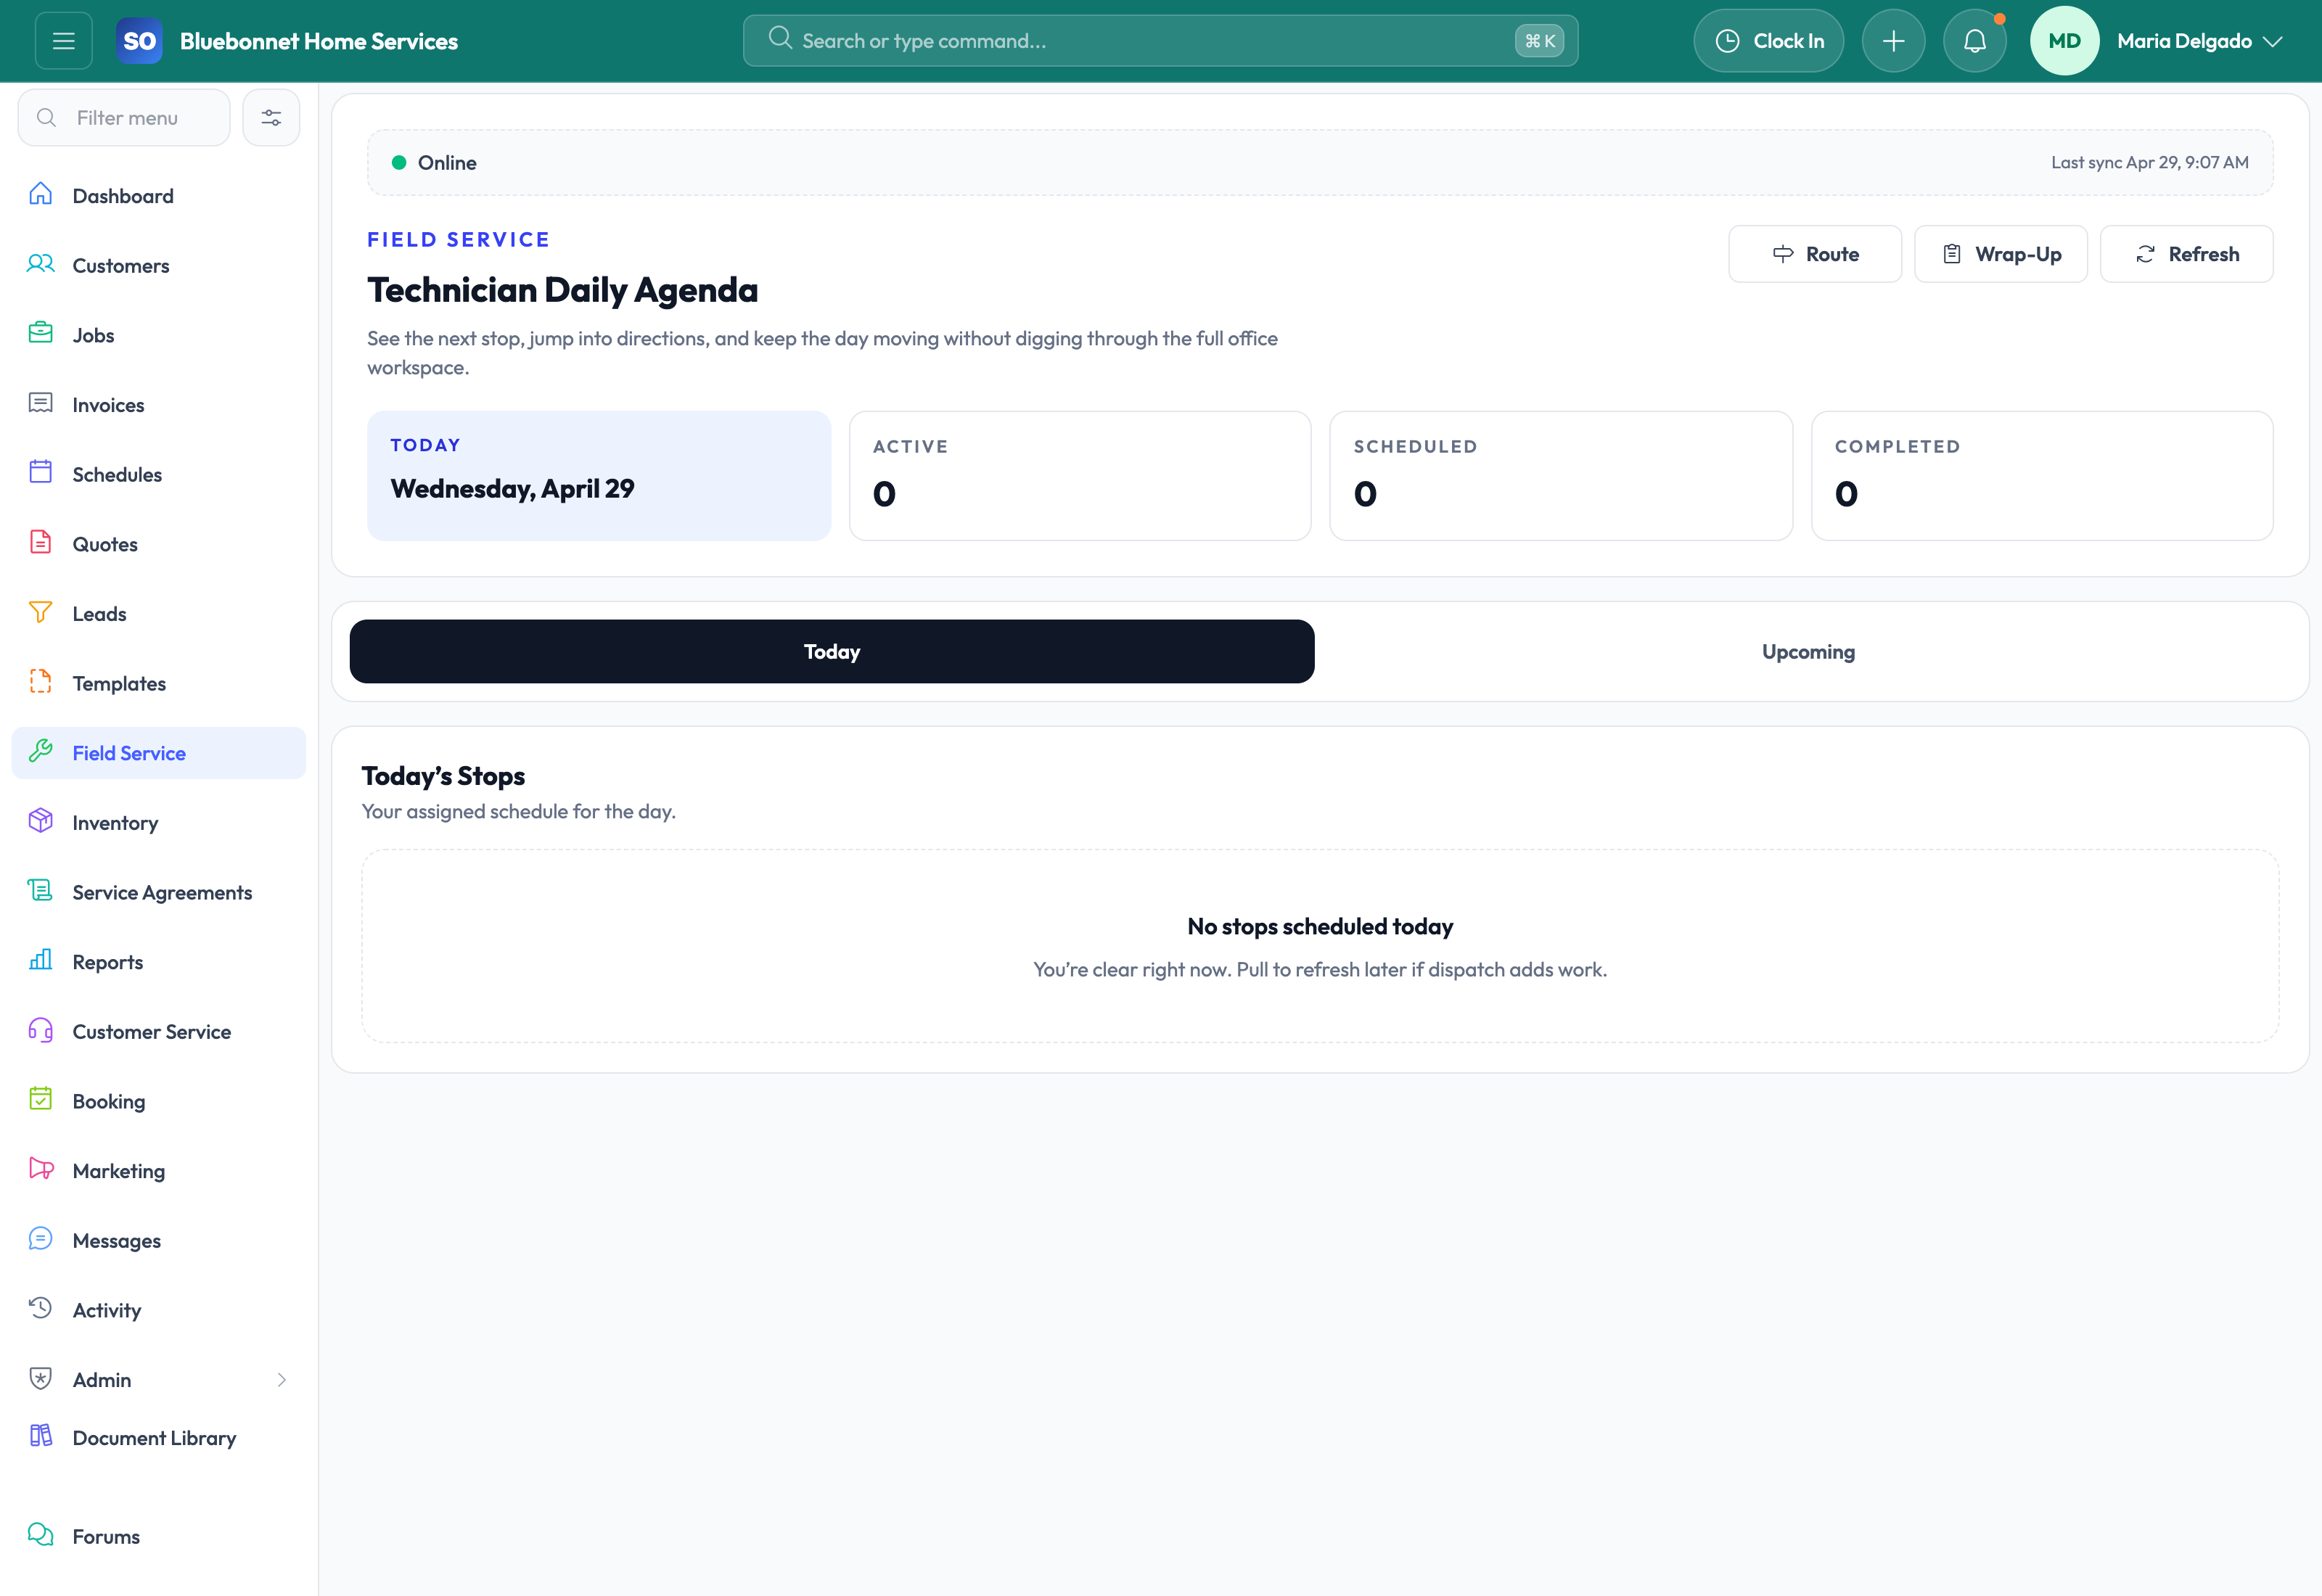Click the Marketing megaphone icon
The height and width of the screenshot is (1596, 2322).
[41, 1169]
